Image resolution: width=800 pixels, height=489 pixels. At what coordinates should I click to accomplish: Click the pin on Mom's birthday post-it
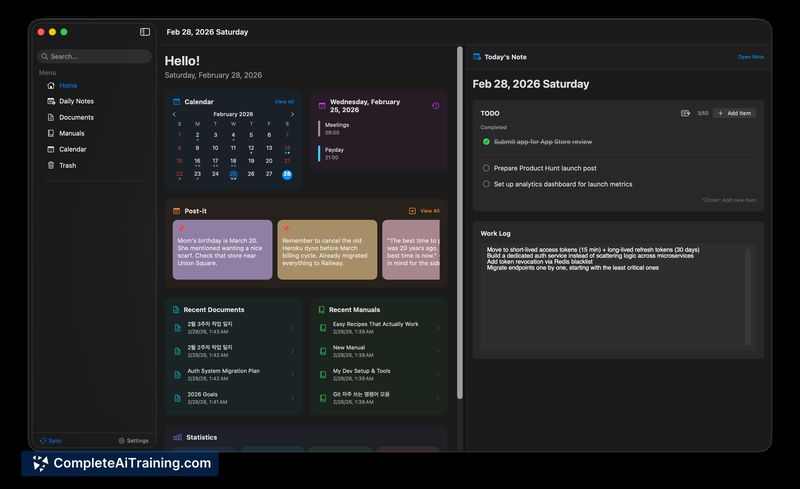click(x=182, y=228)
